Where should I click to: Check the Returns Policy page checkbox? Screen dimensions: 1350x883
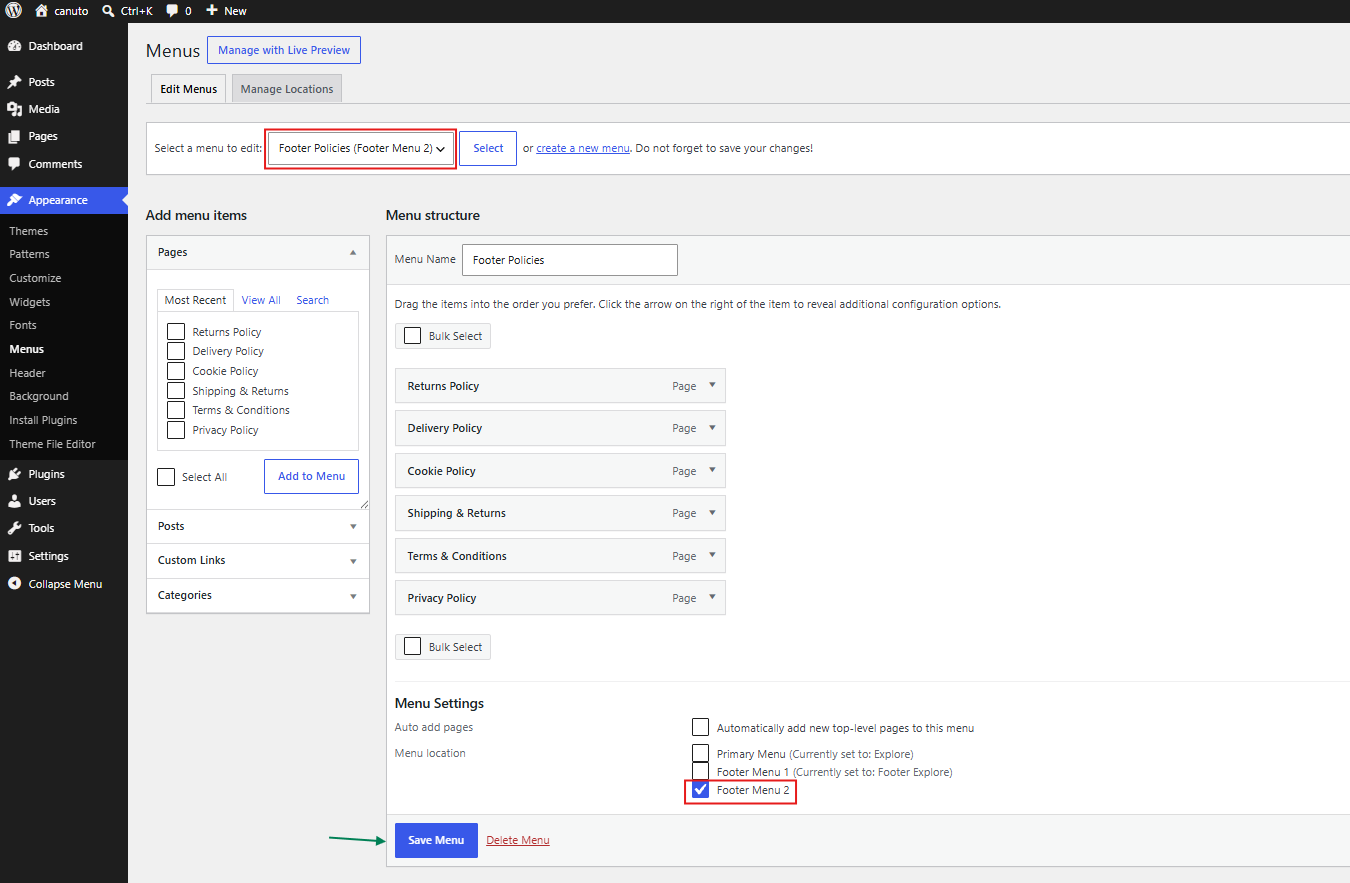(x=176, y=332)
